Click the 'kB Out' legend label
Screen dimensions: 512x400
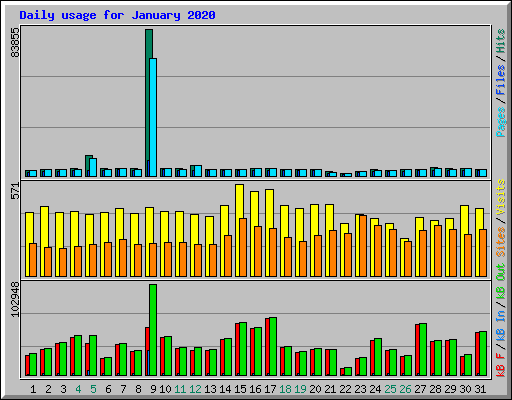(x=500, y=281)
